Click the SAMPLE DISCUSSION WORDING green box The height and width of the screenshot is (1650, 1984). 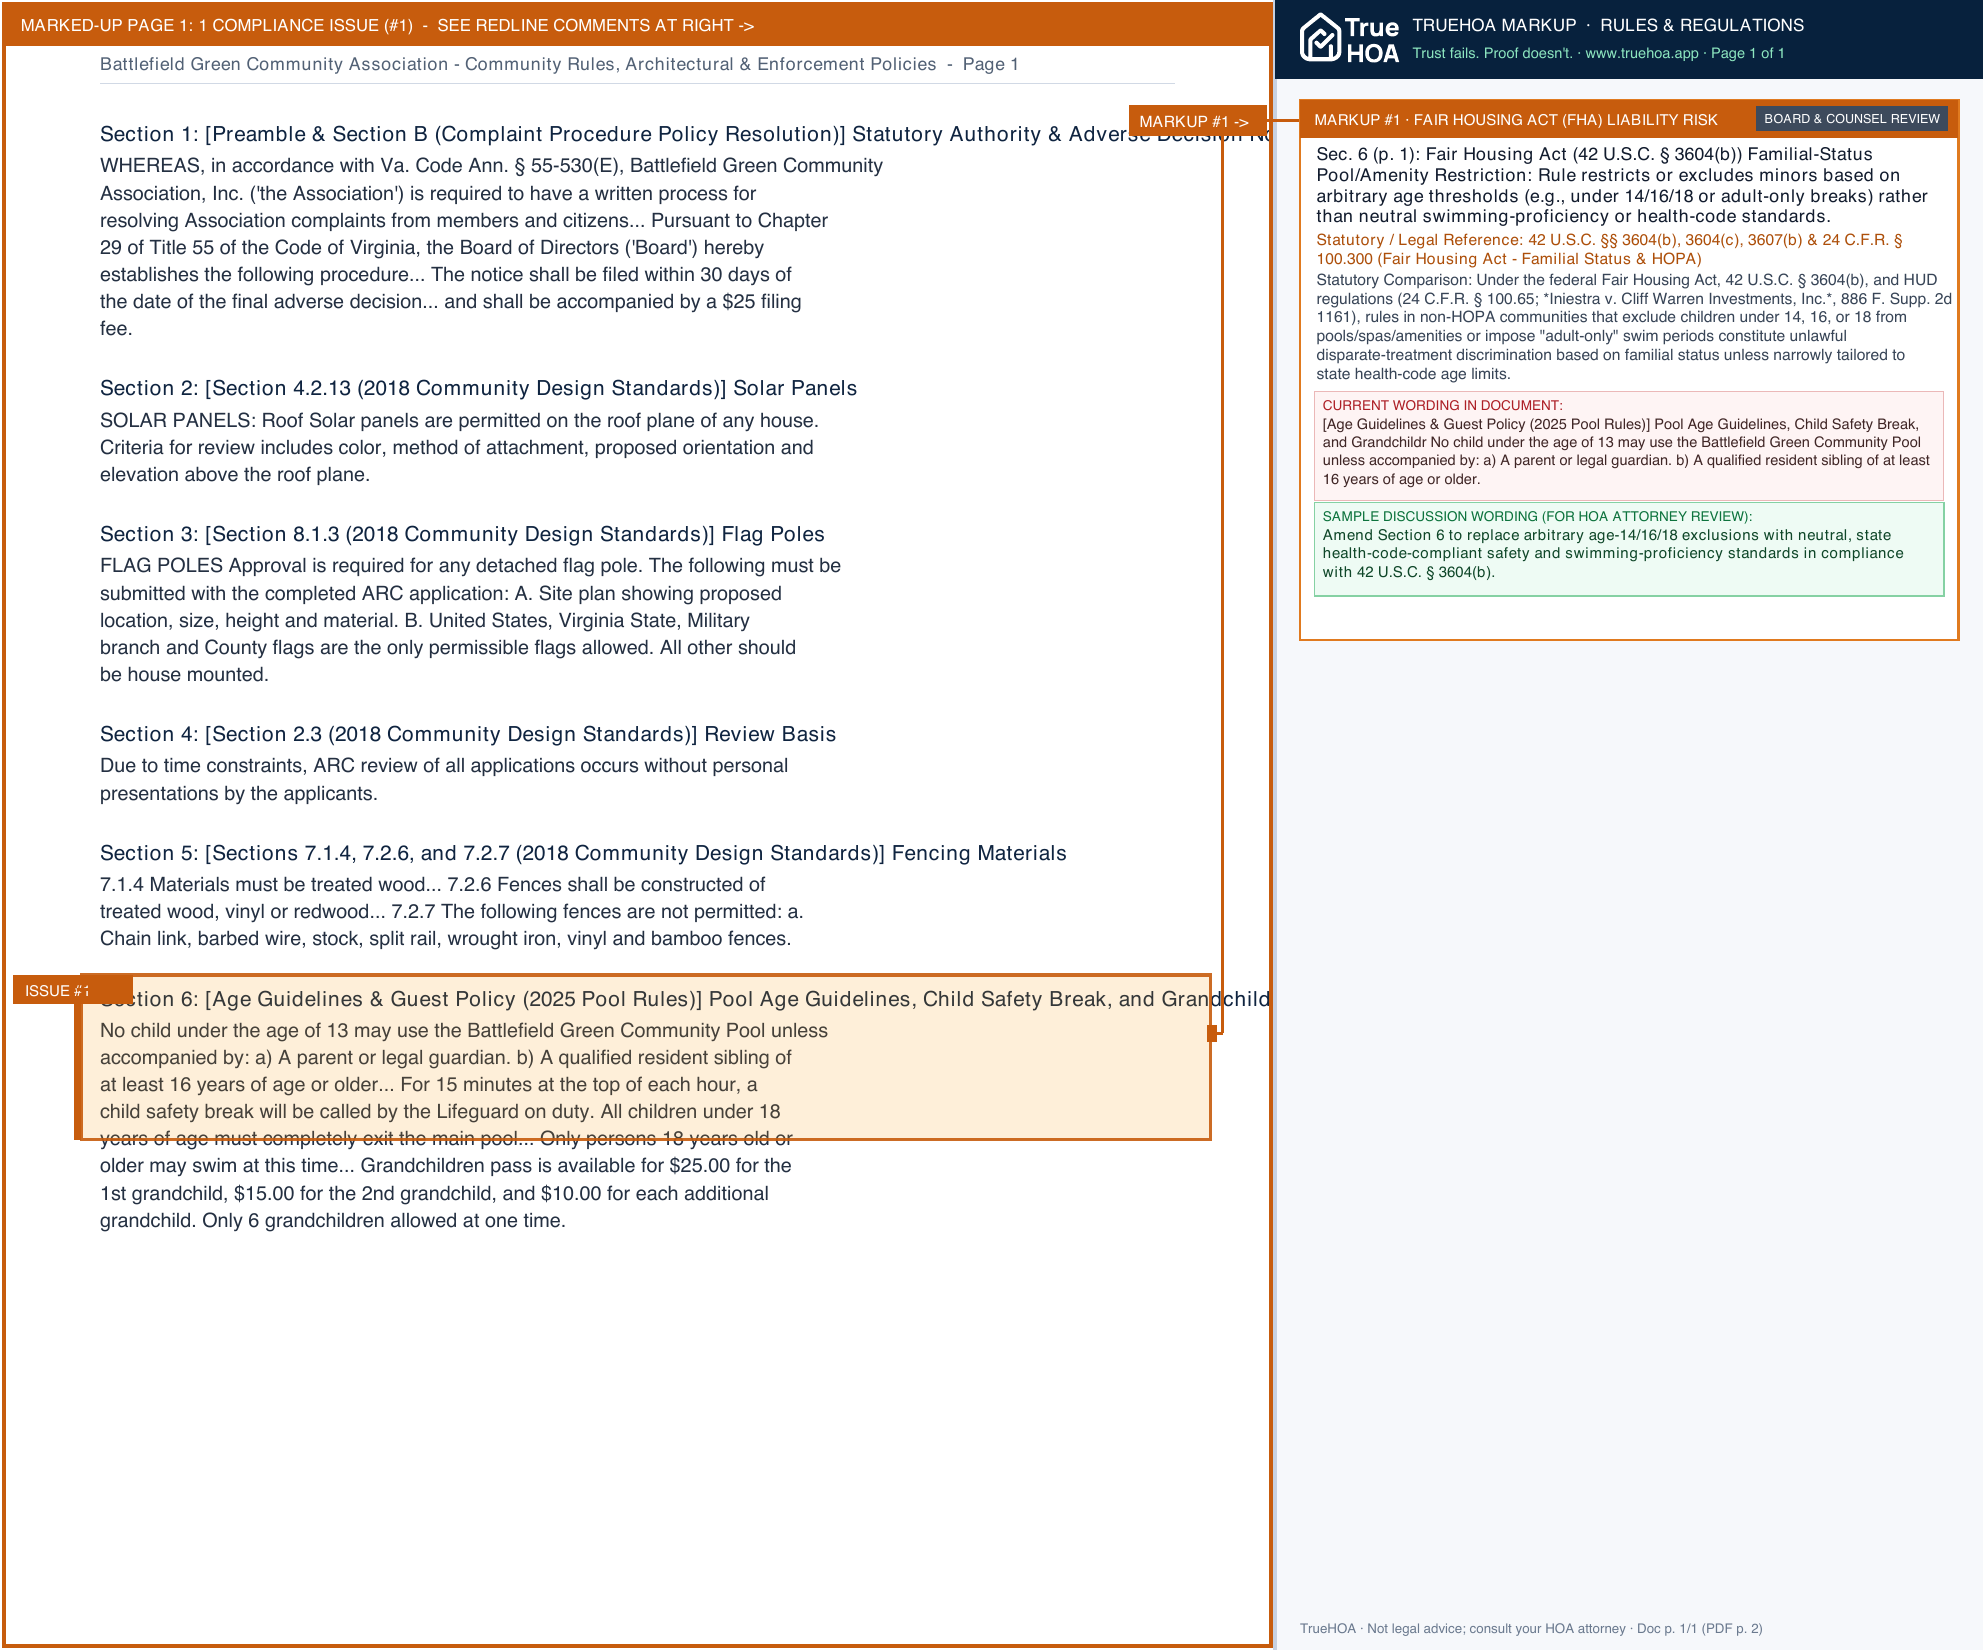click(x=1628, y=549)
